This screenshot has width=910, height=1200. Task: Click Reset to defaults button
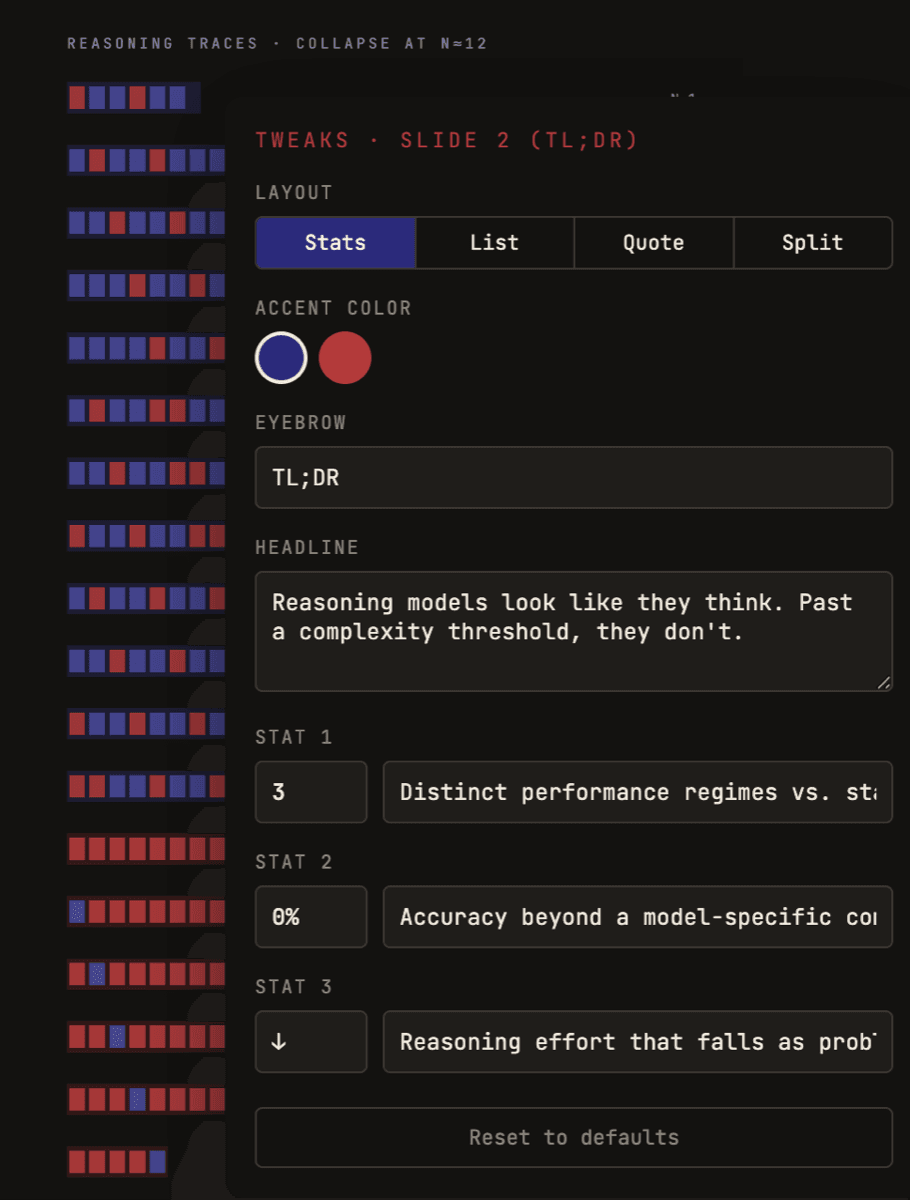coord(574,1137)
